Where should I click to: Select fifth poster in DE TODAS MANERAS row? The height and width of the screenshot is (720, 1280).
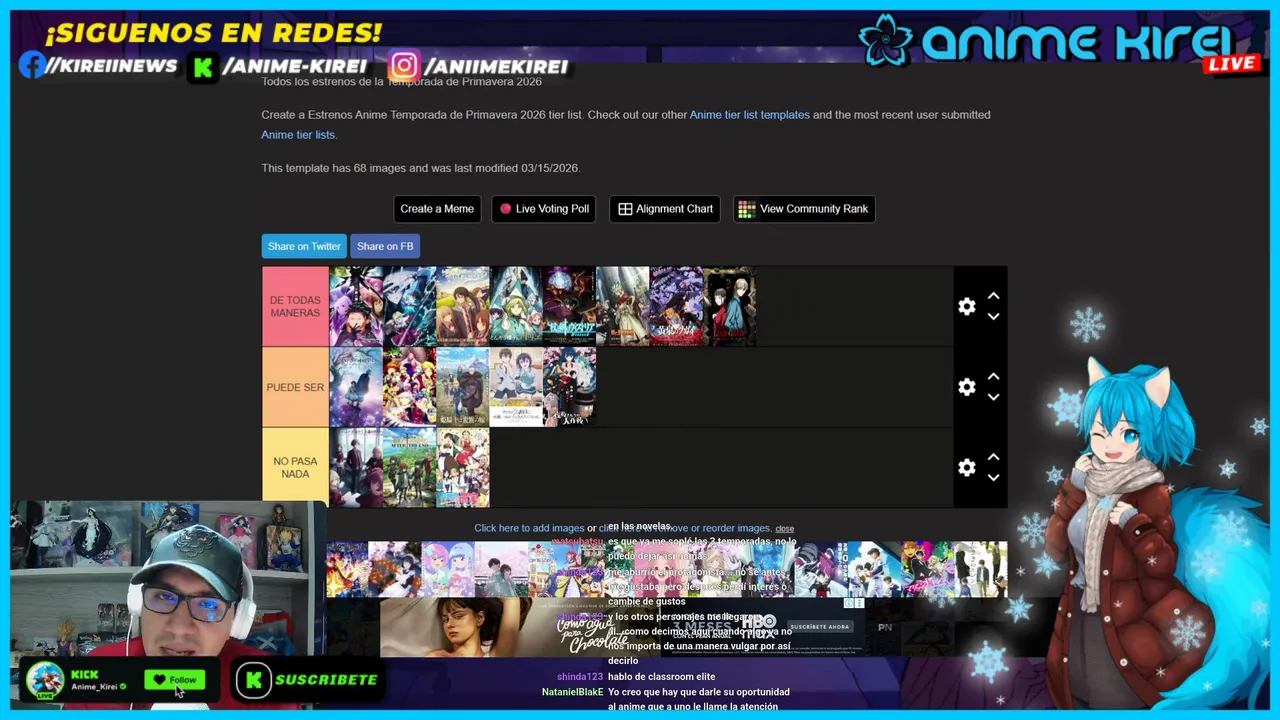(x=569, y=306)
